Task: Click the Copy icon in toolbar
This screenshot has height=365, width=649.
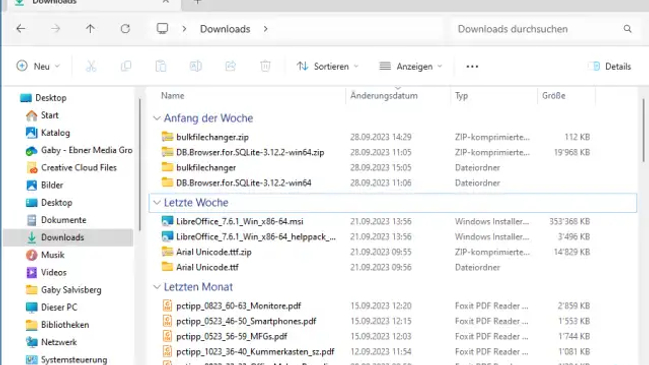Action: coord(126,66)
